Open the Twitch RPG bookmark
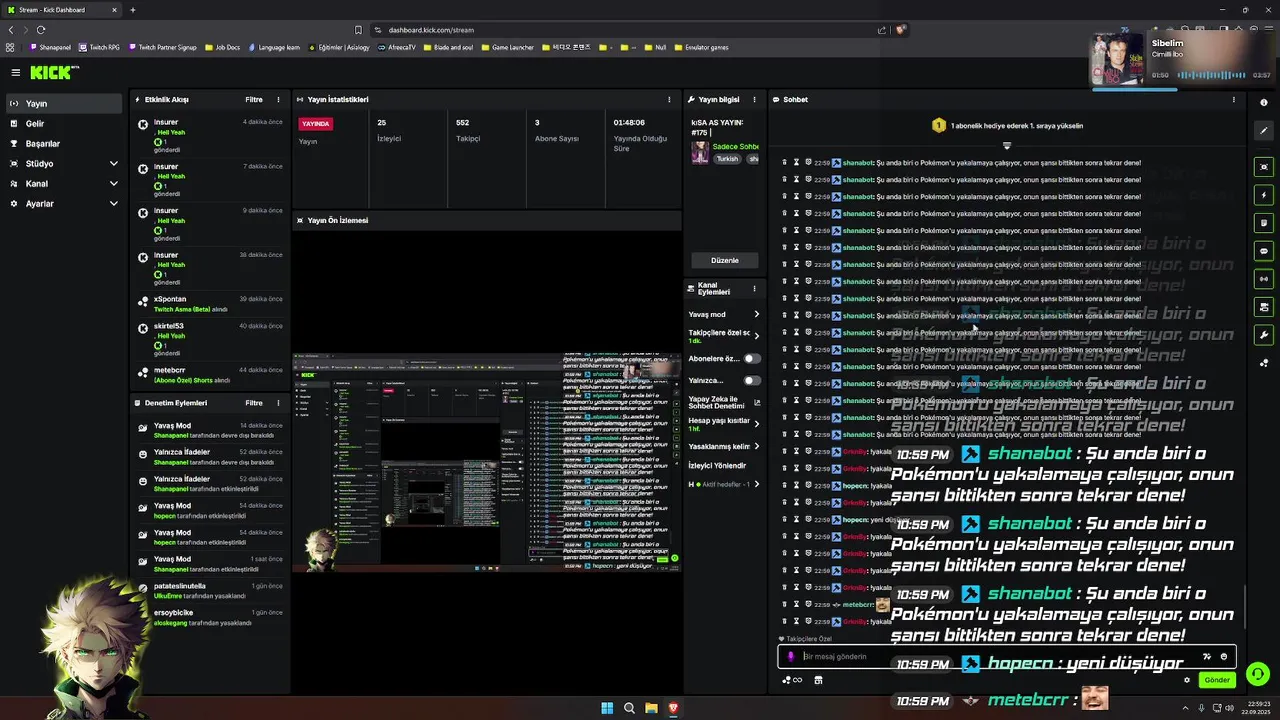1280x720 pixels. [98, 47]
